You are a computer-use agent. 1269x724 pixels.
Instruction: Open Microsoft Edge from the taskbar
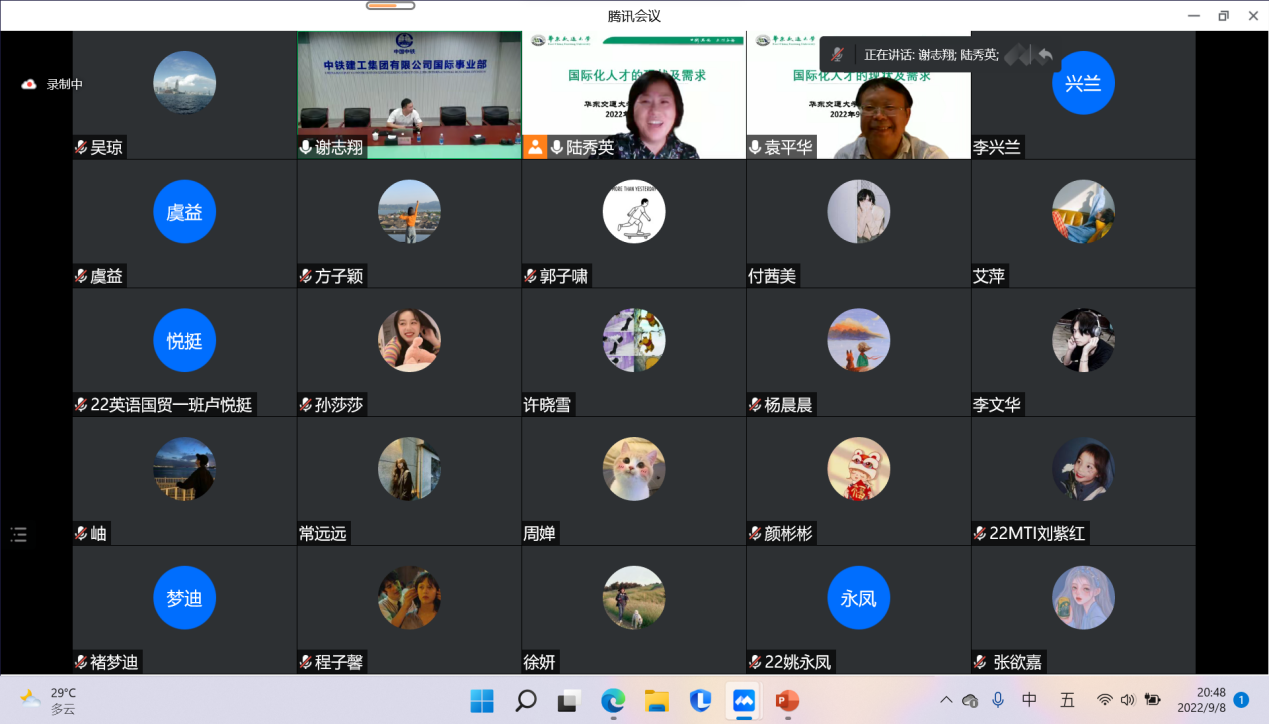click(613, 700)
